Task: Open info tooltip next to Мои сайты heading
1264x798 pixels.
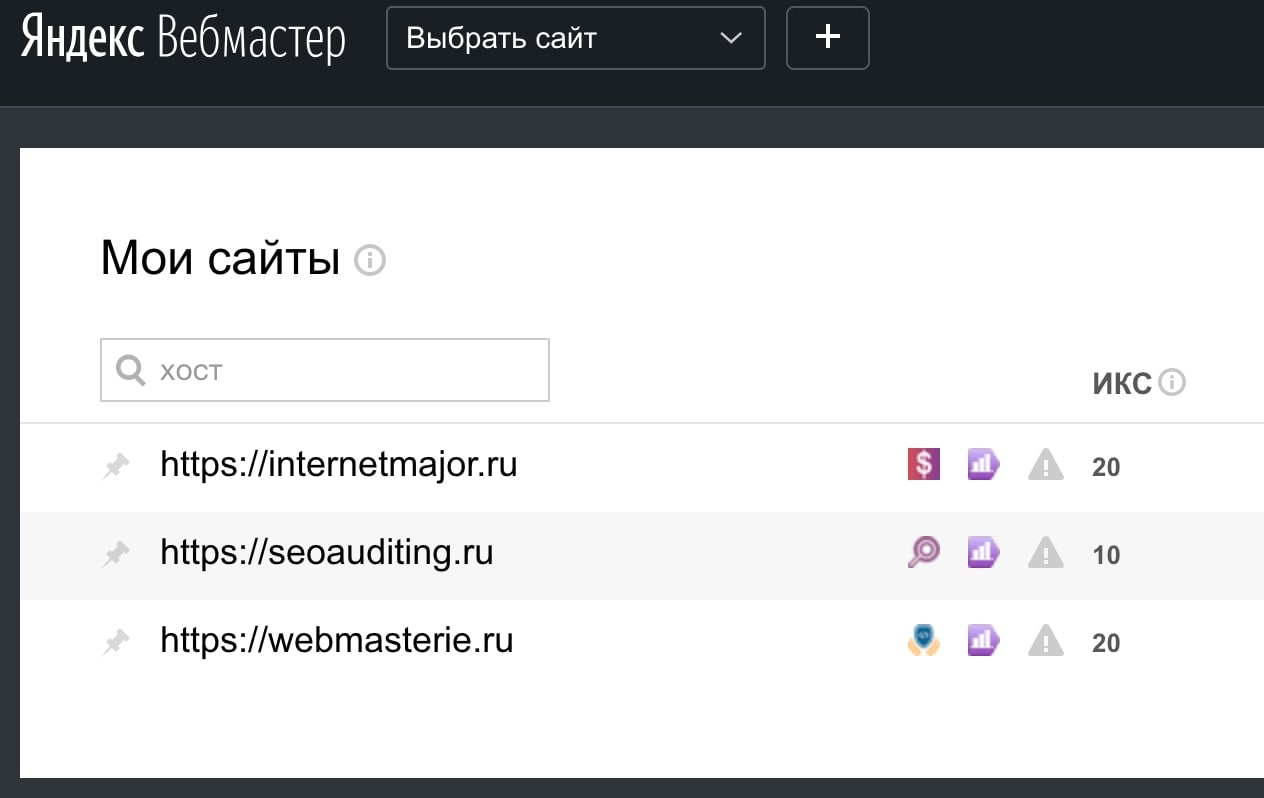Action: pos(370,260)
